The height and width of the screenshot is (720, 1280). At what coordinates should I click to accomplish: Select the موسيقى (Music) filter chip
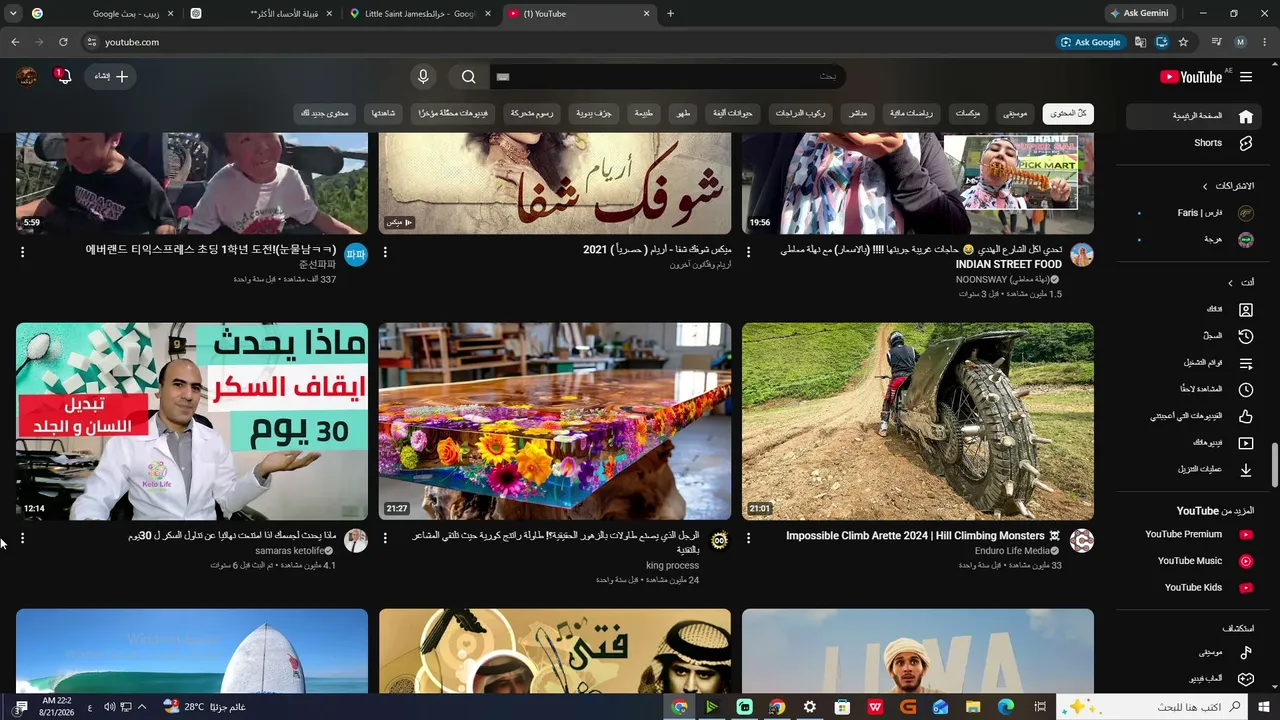[1015, 113]
